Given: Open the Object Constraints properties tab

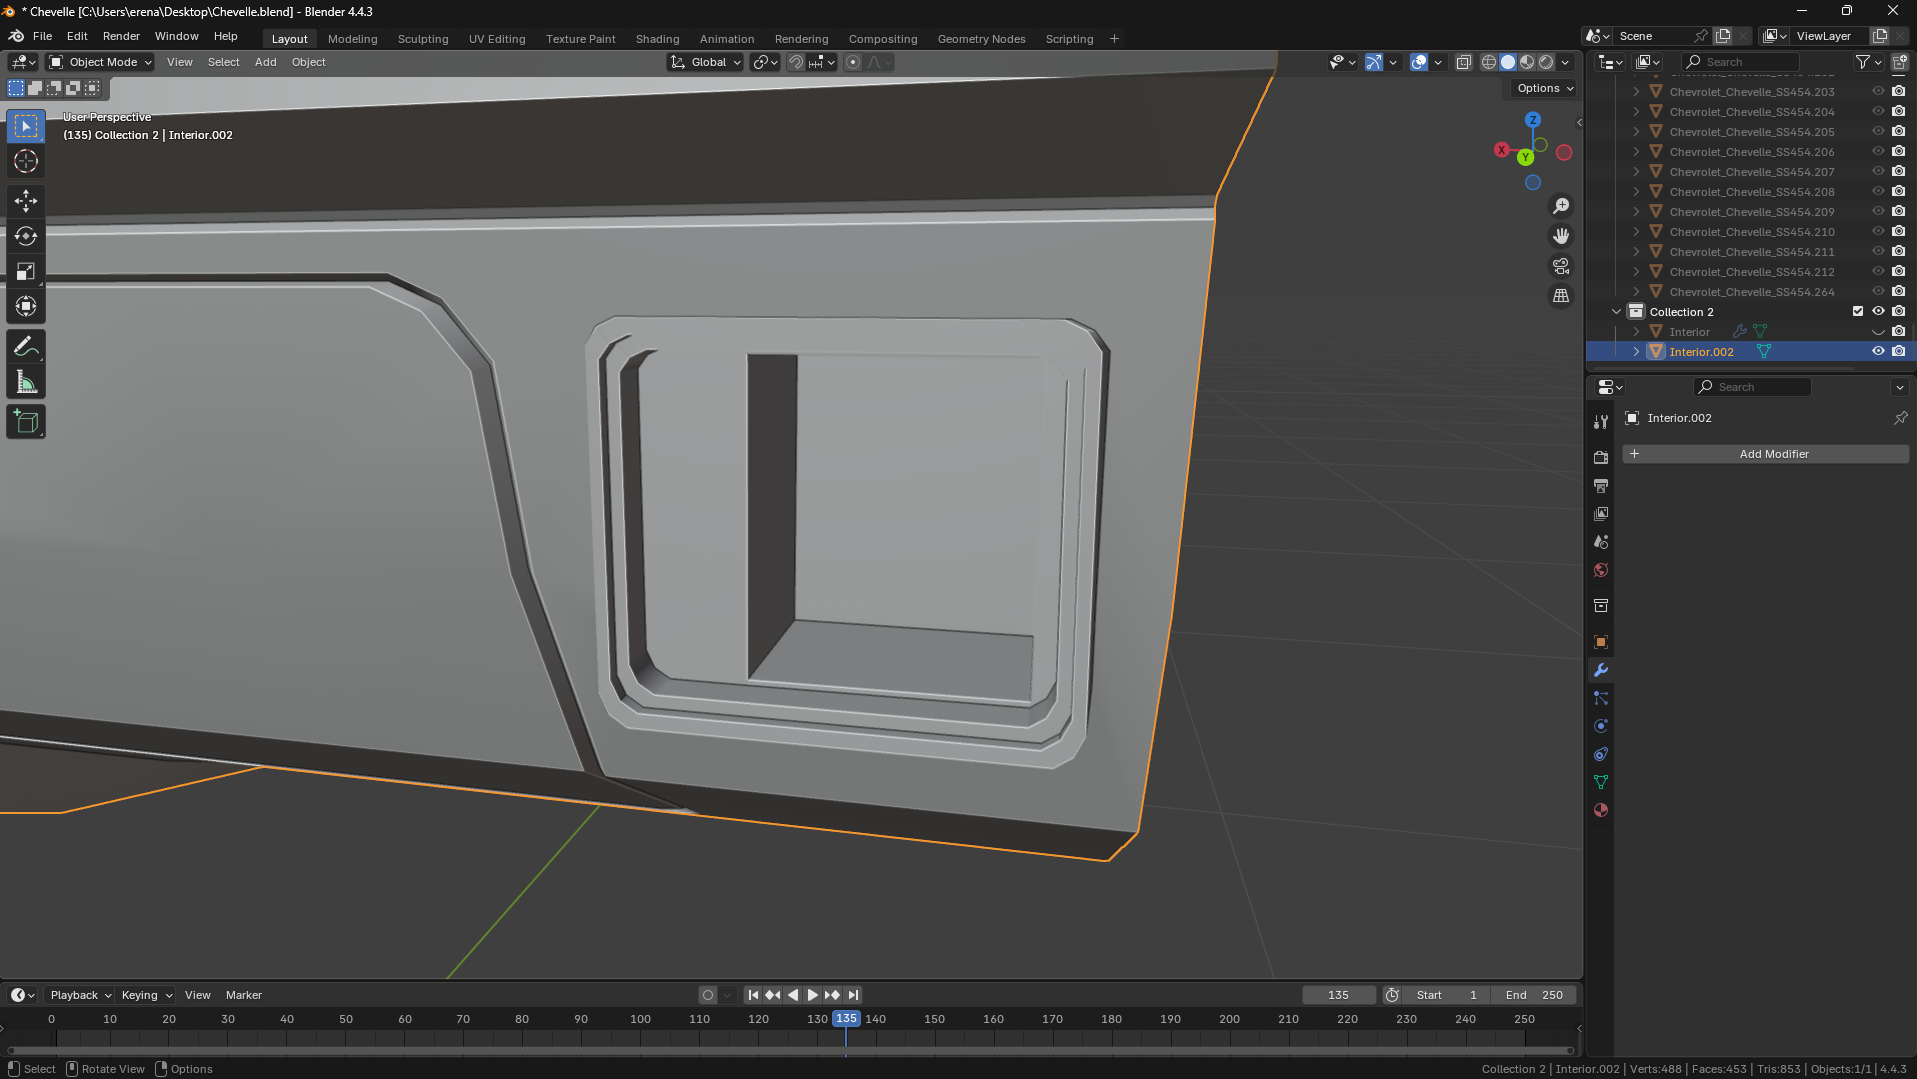Looking at the screenshot, I should pyautogui.click(x=1601, y=754).
